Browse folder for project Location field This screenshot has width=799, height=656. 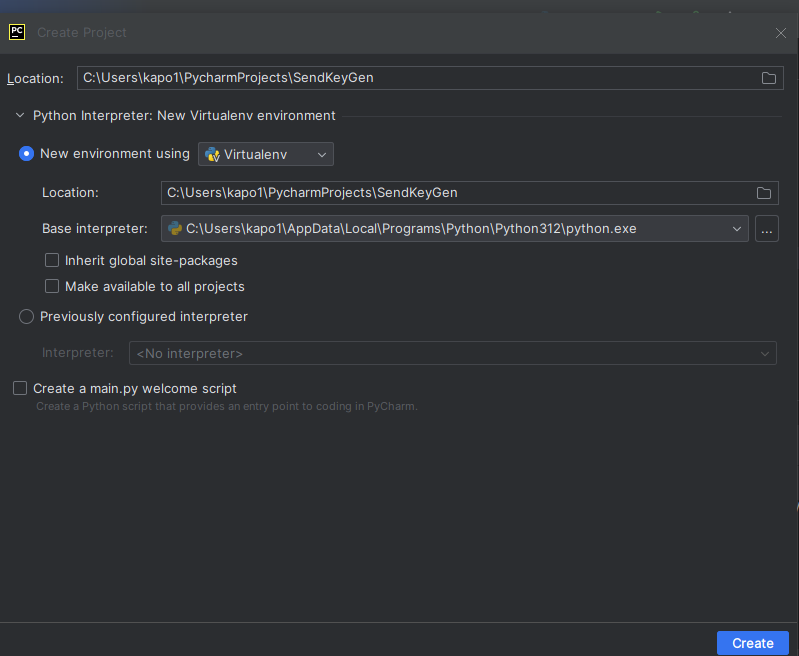pyautogui.click(x=768, y=78)
